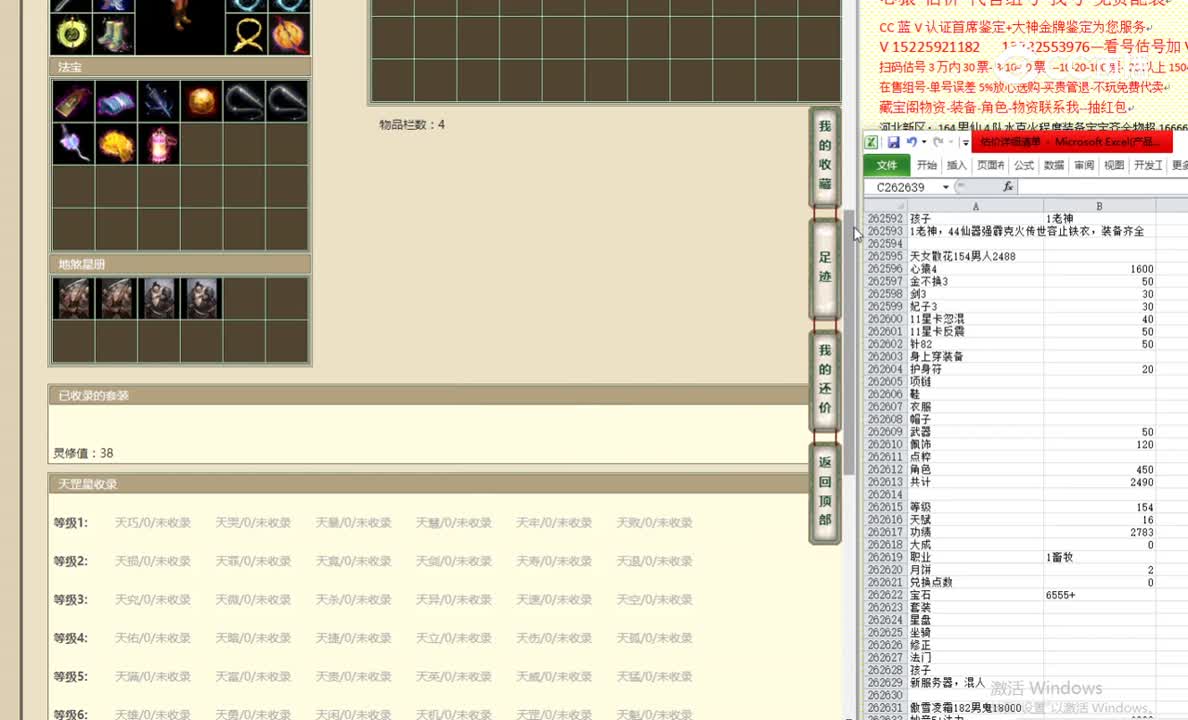The height and width of the screenshot is (720, 1188).
Task: Click value 1600 in column B
Action: pos(1099,269)
